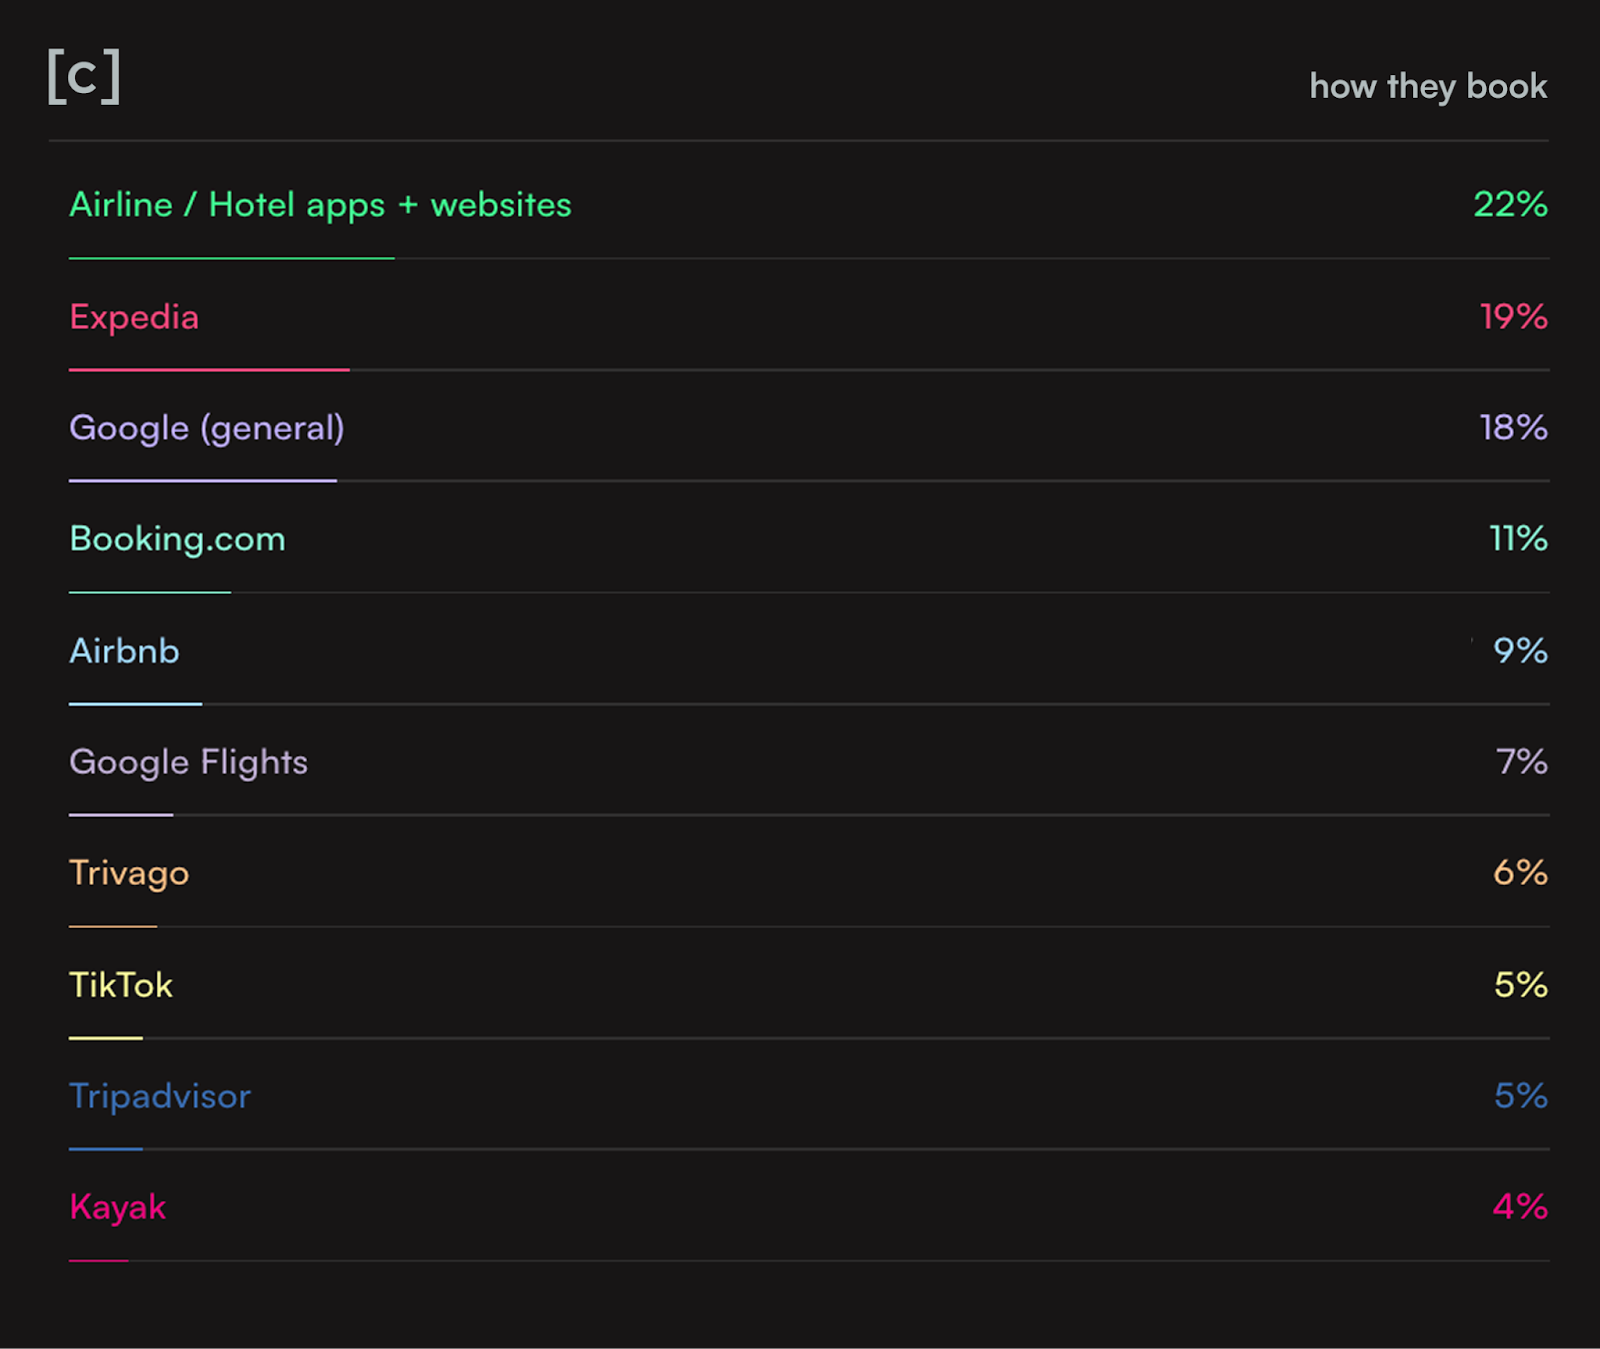Select the 'Google (general)' label

pyautogui.click(x=206, y=428)
